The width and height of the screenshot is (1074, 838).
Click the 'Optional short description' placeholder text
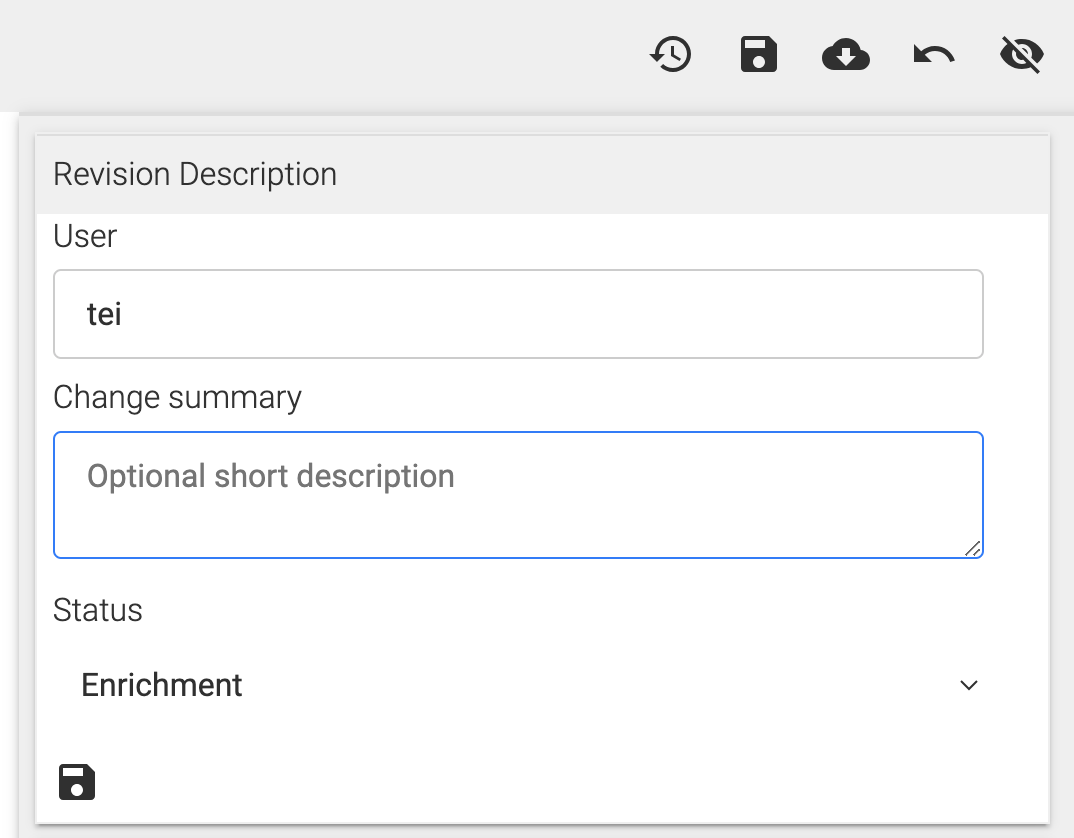(x=271, y=476)
